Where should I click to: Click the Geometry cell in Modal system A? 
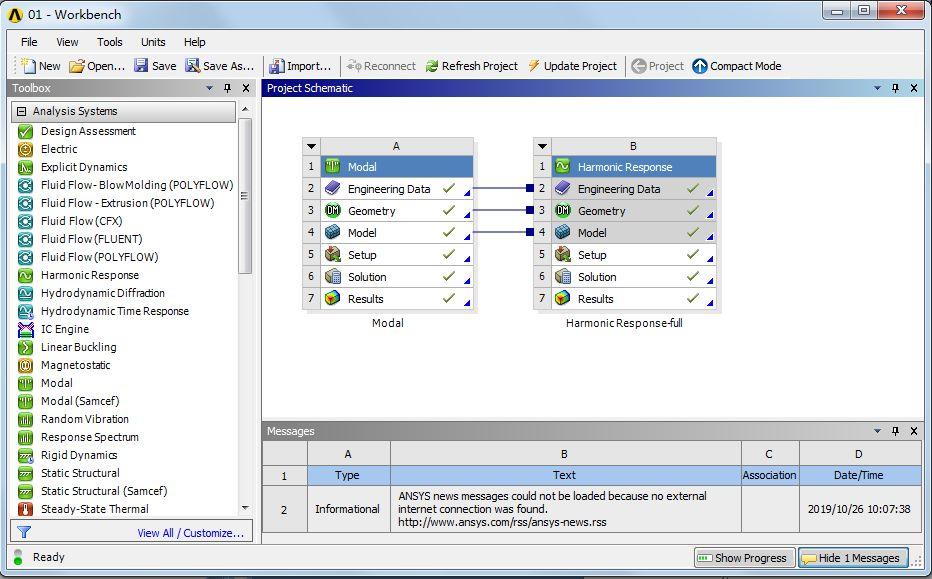point(397,211)
